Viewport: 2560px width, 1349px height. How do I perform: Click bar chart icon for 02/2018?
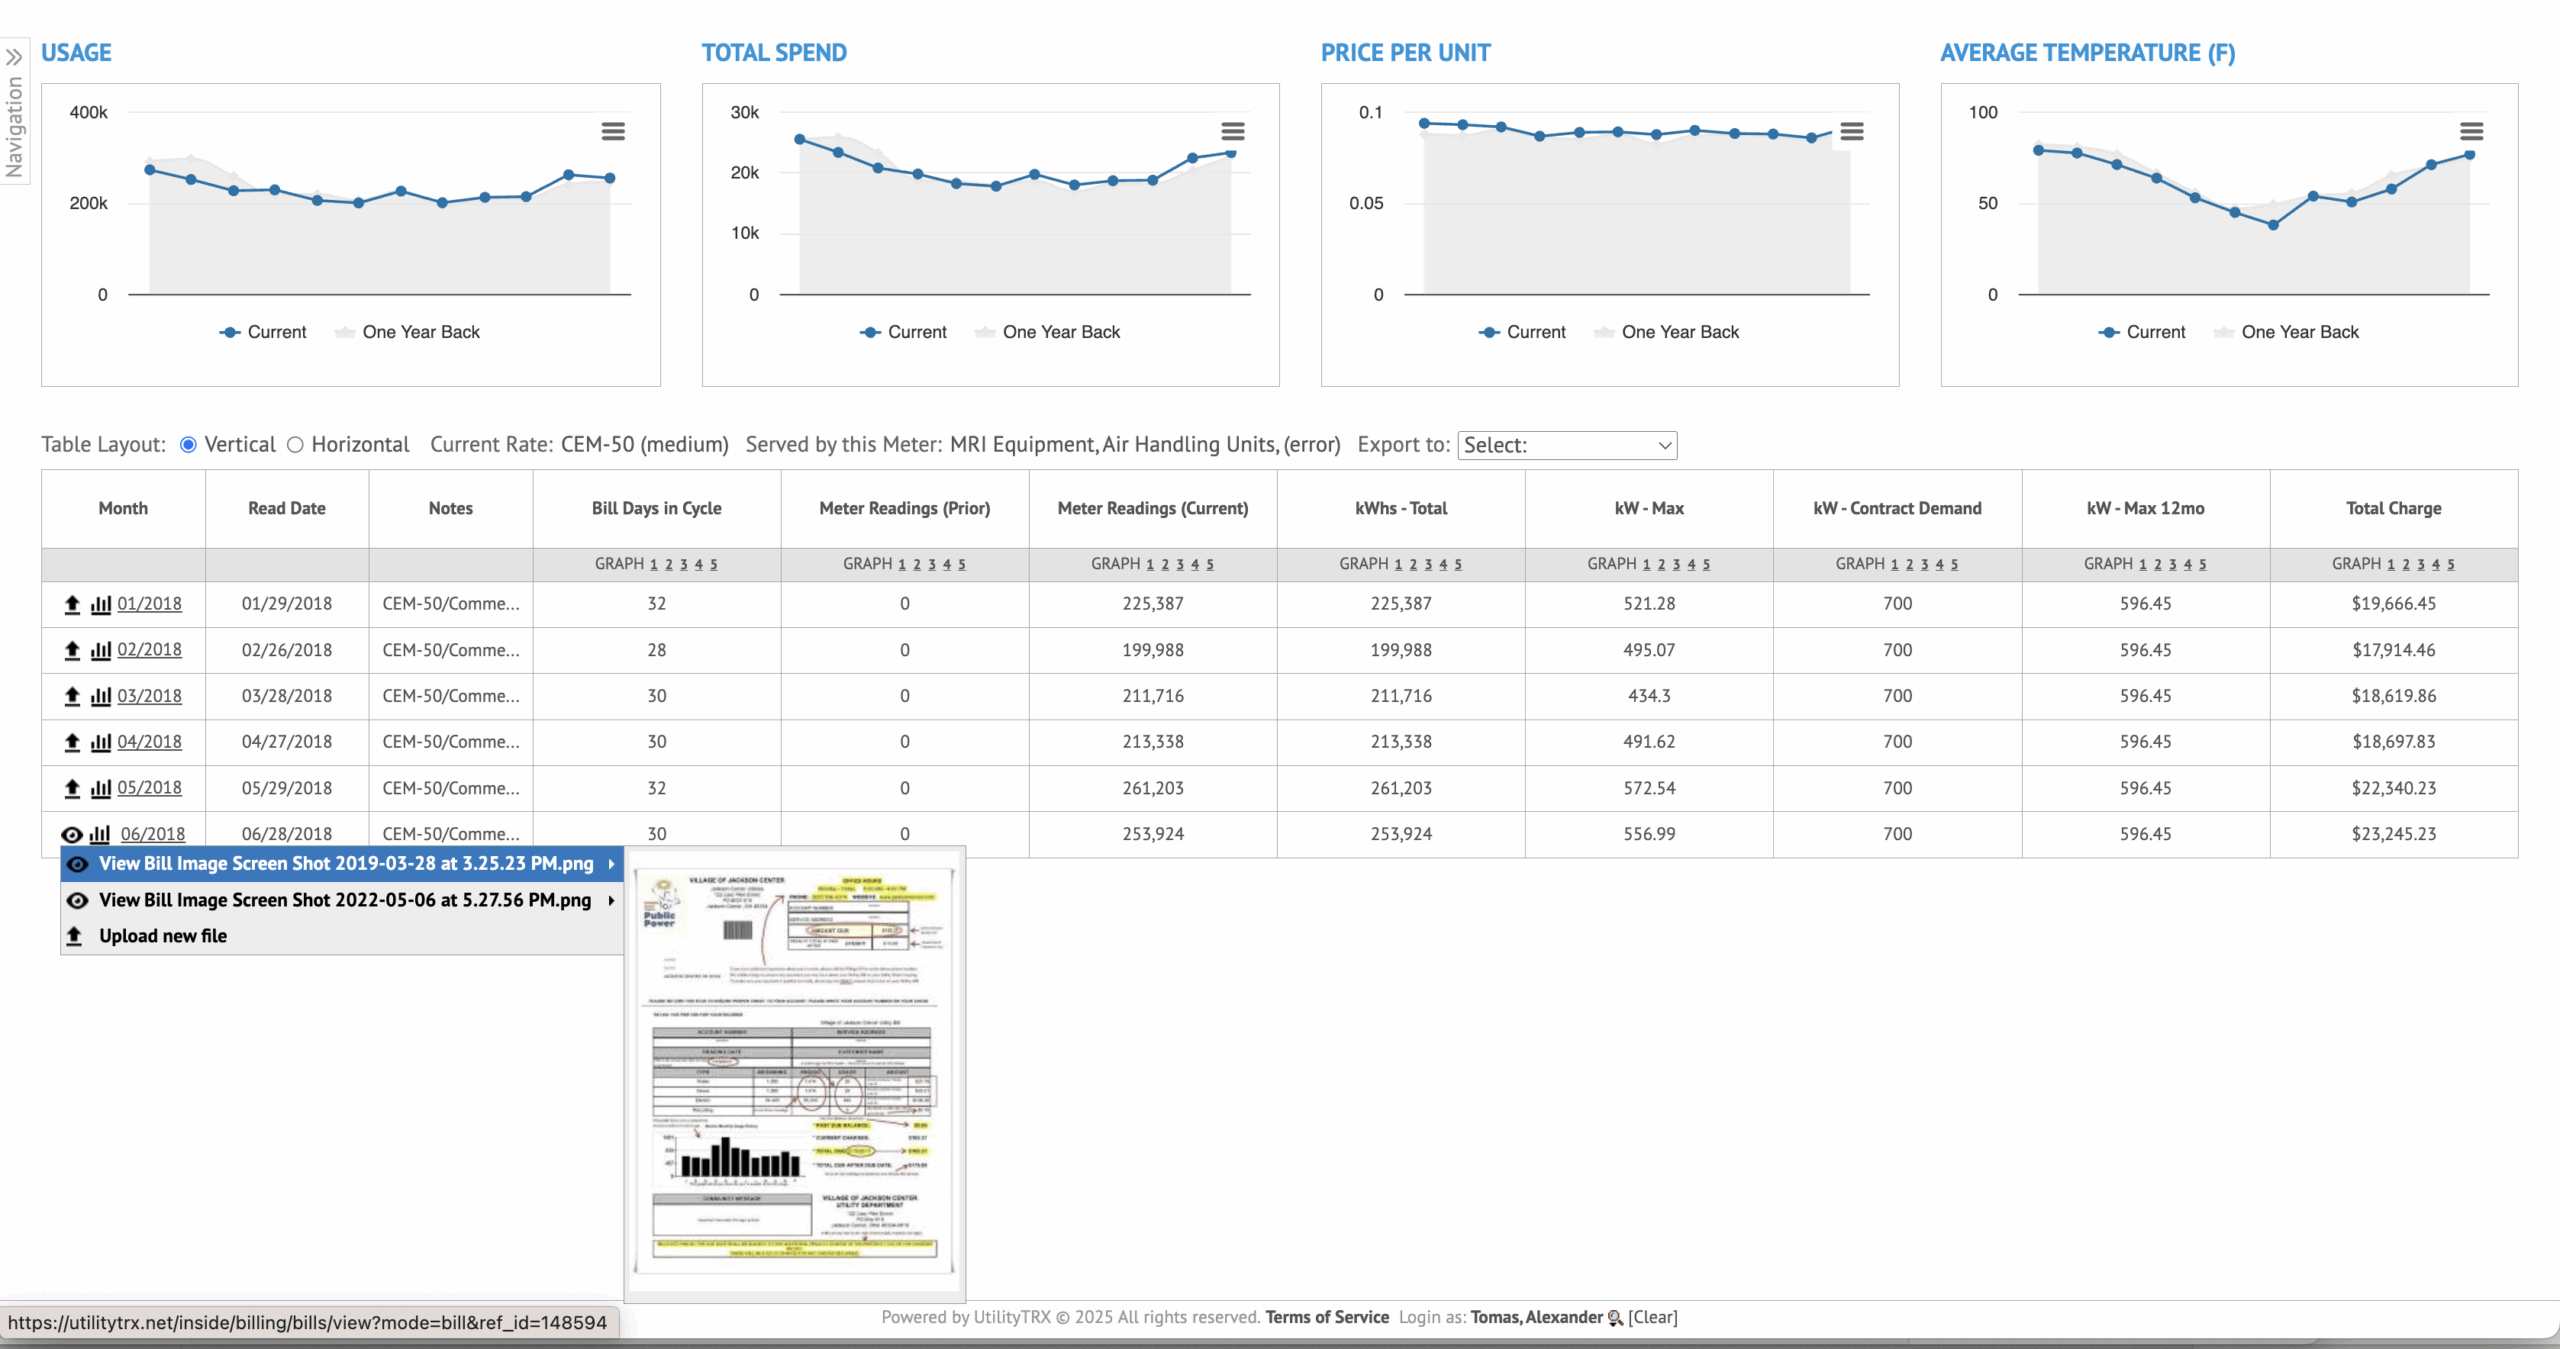pos(101,650)
